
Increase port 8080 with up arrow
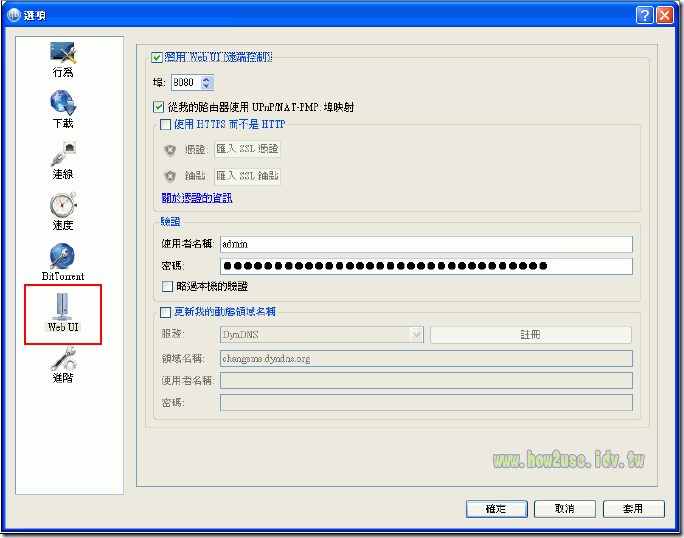(x=207, y=79)
